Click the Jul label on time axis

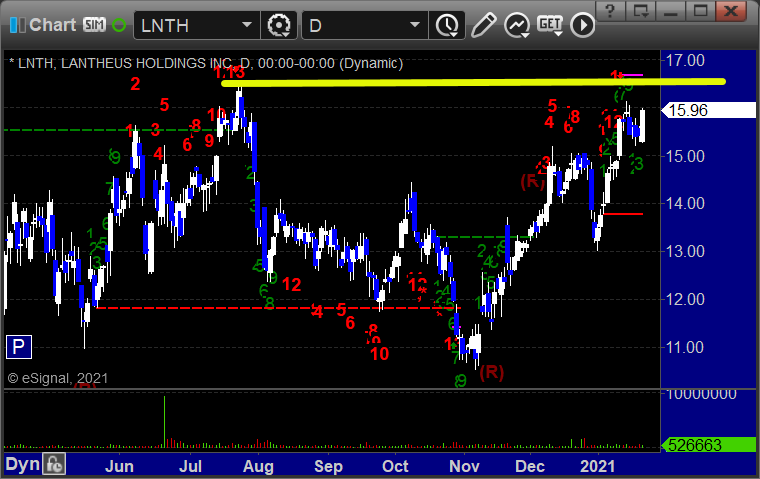pos(190,466)
